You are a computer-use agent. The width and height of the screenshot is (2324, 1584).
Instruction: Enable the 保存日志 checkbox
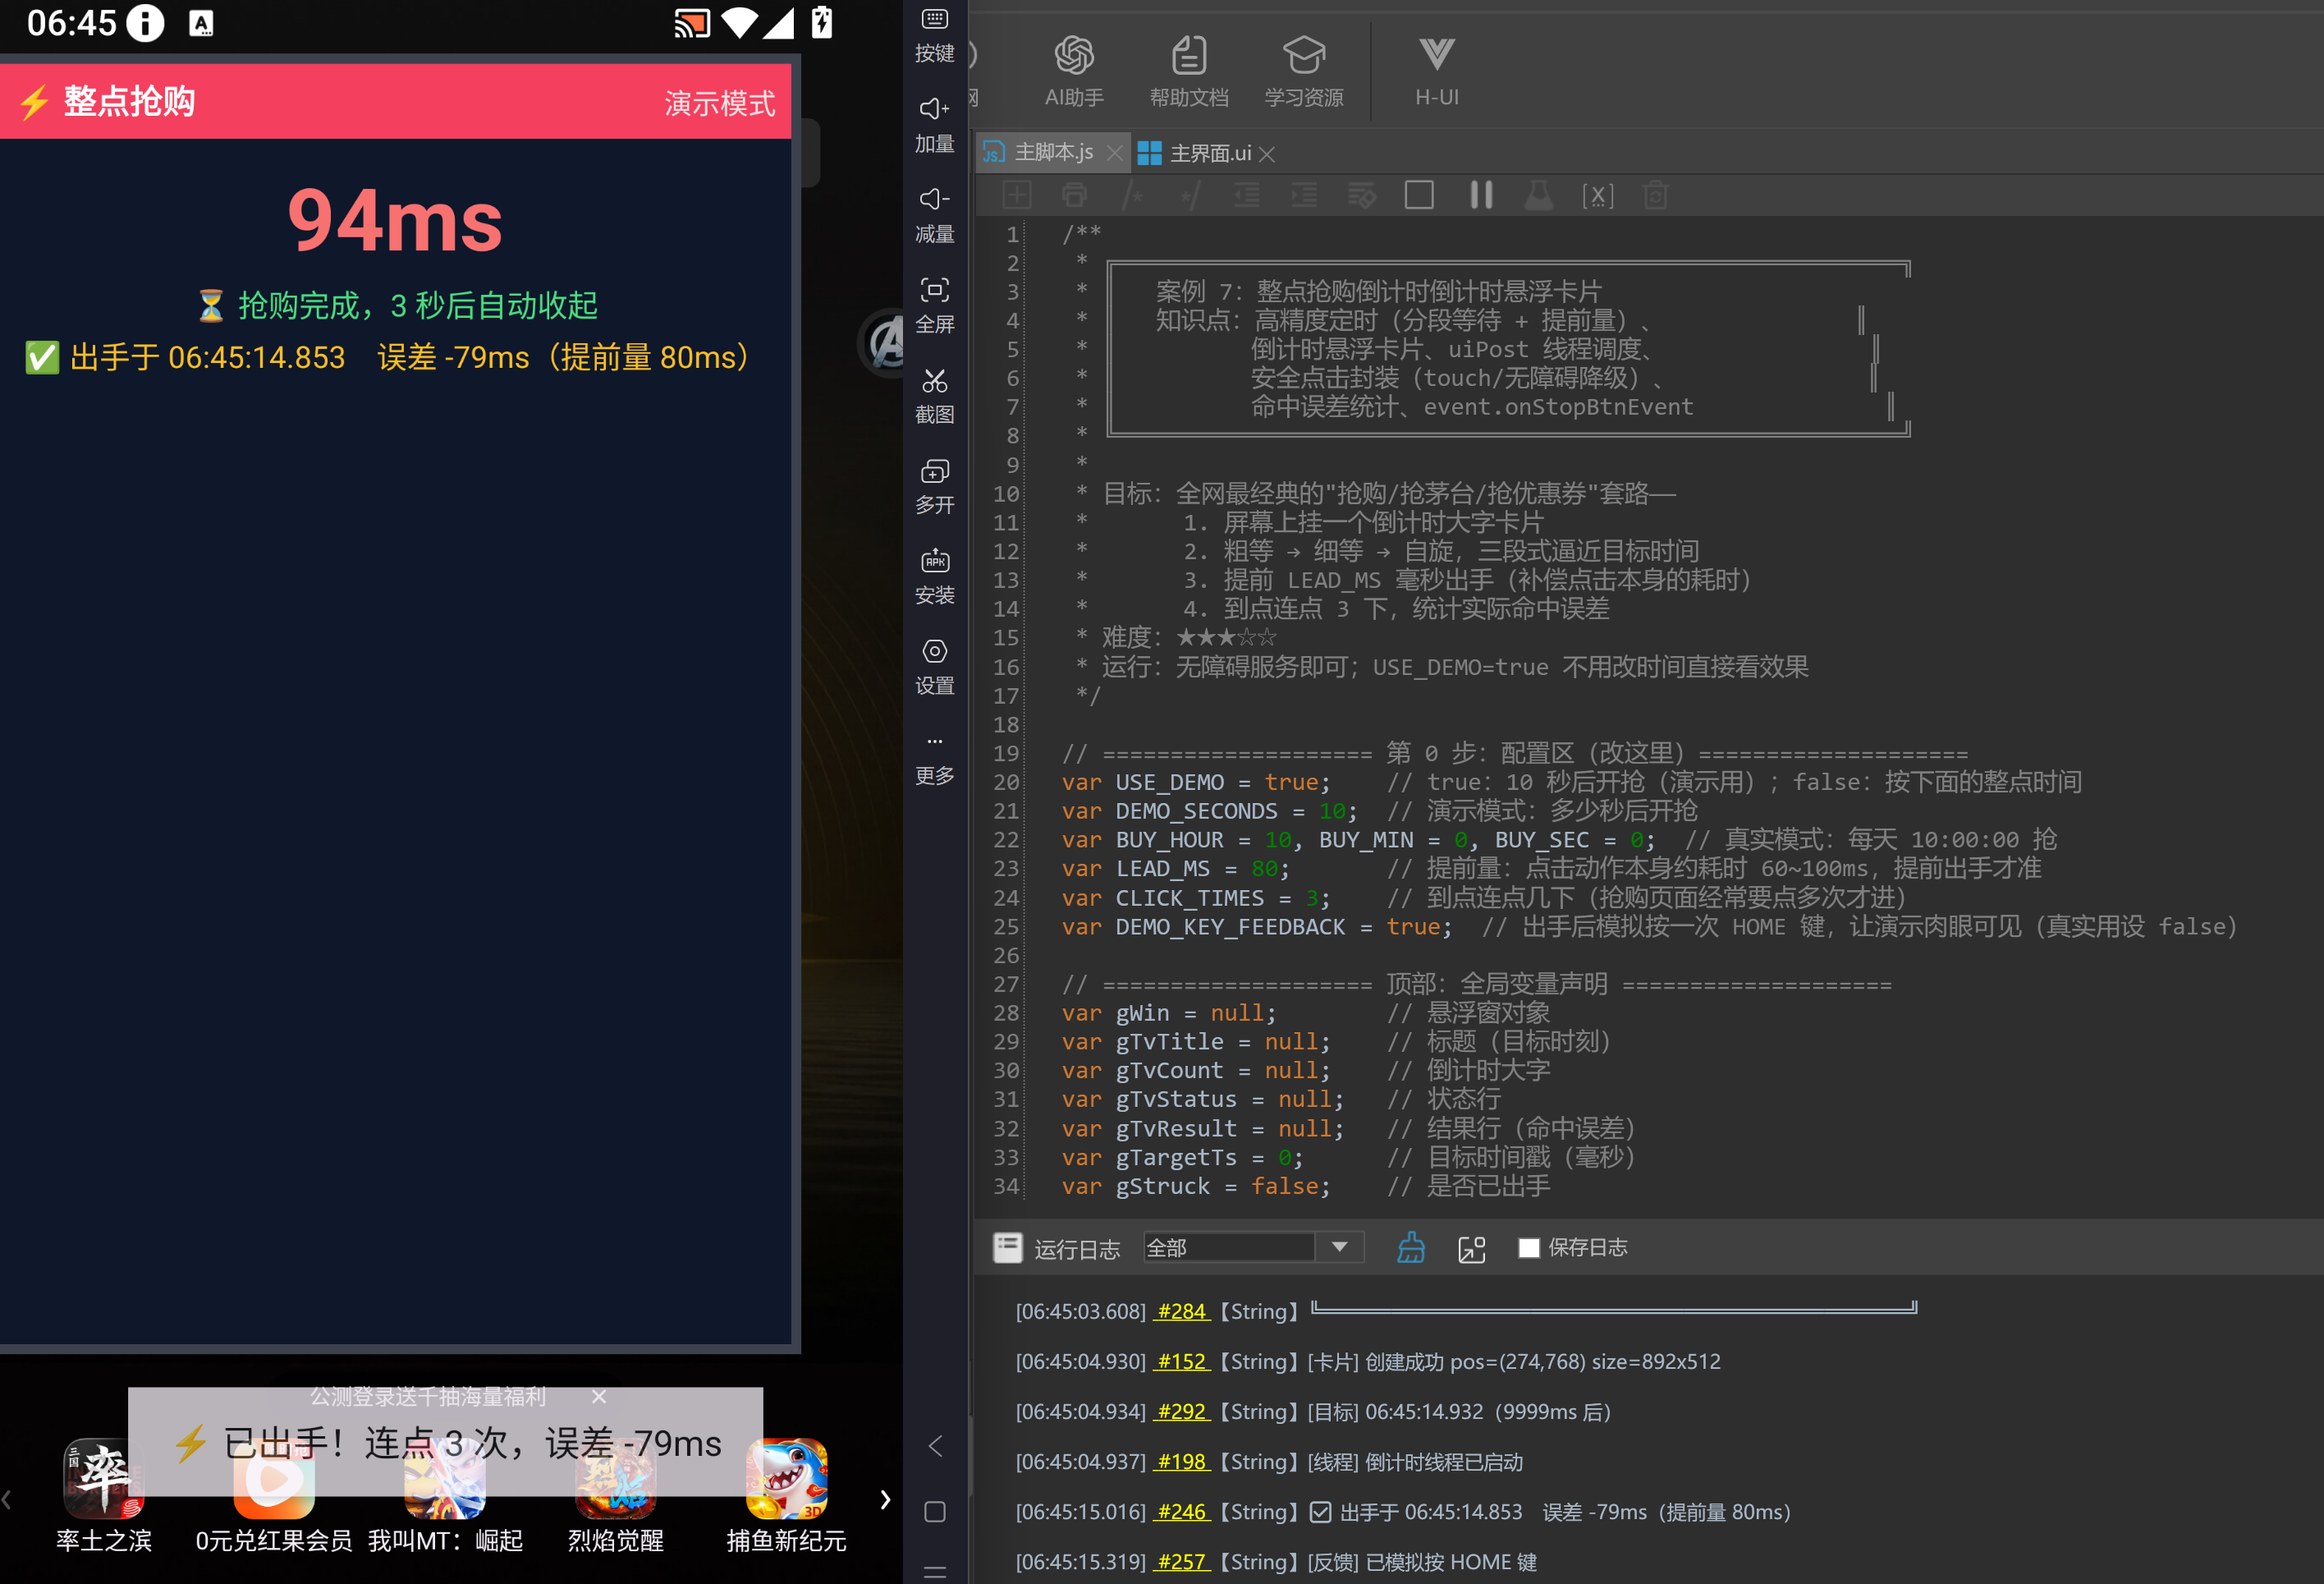point(1528,1247)
